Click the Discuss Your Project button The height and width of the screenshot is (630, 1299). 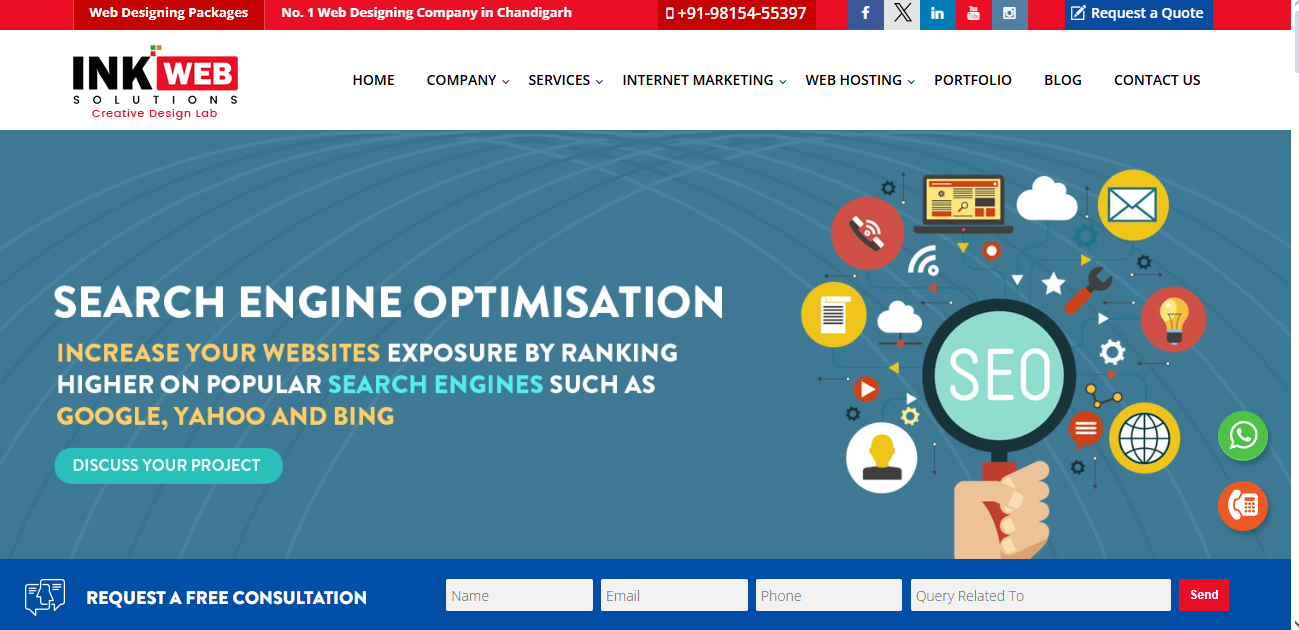(x=168, y=466)
